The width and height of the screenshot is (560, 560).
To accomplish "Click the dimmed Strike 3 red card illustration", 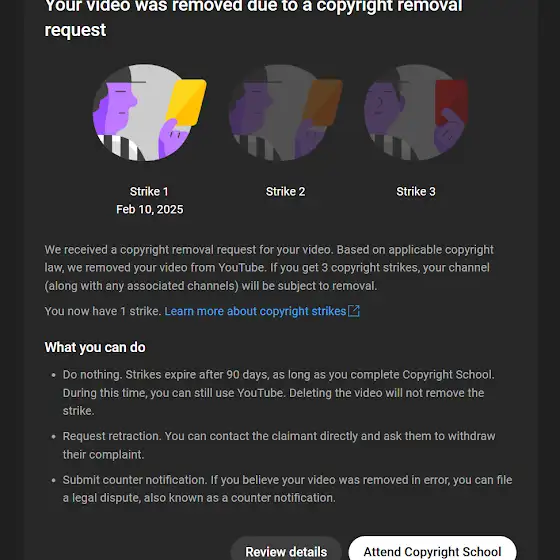I will click(416, 112).
